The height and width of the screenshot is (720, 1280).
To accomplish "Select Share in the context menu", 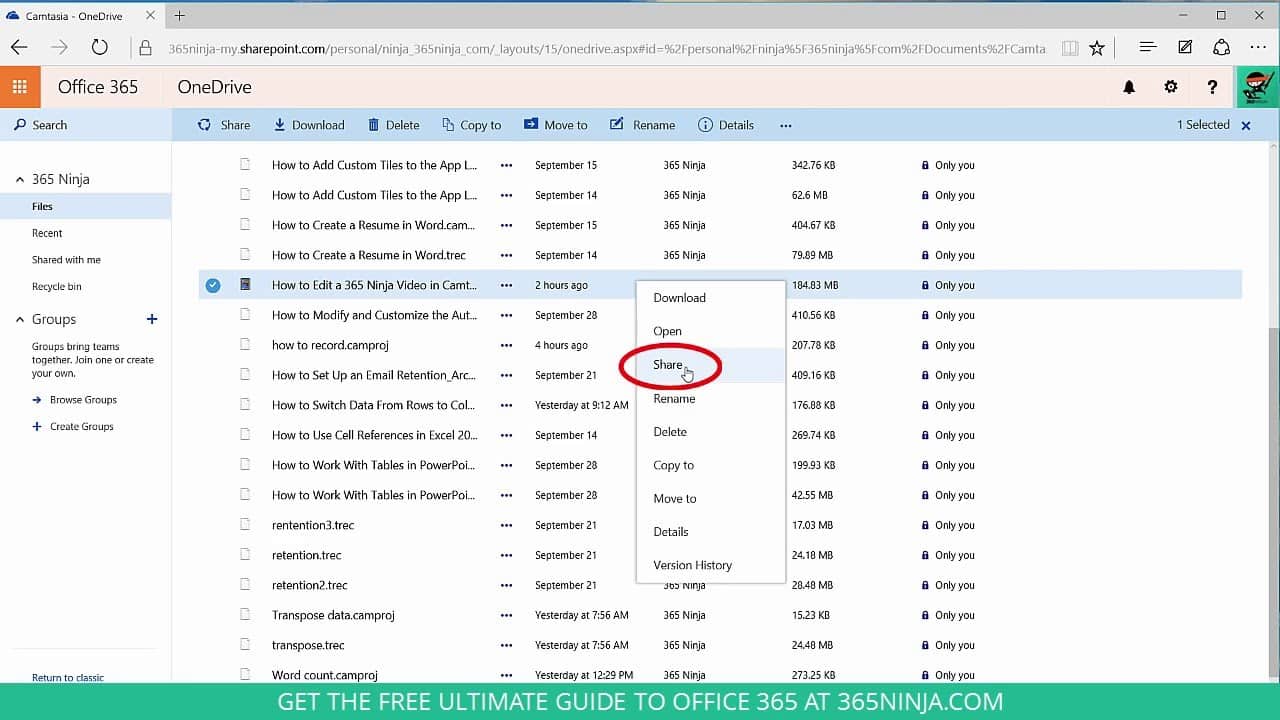I will coord(711,365).
